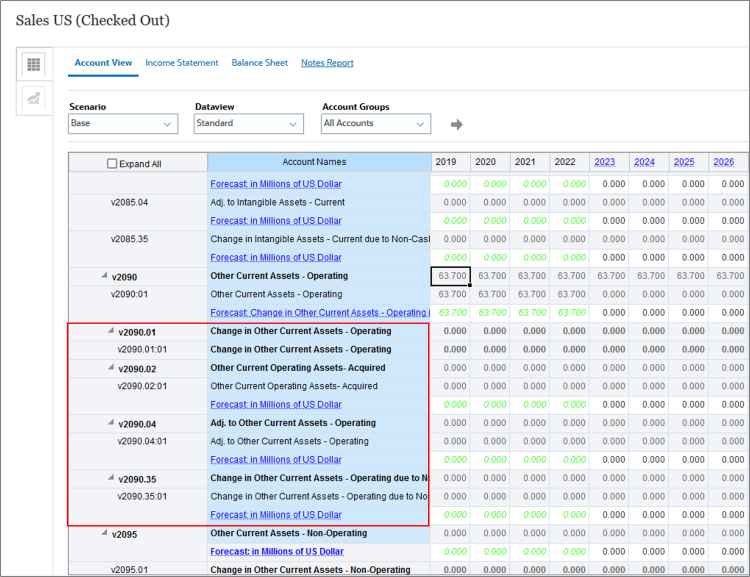Collapse the v2090 account row
The image size is (750, 577).
click(104, 276)
